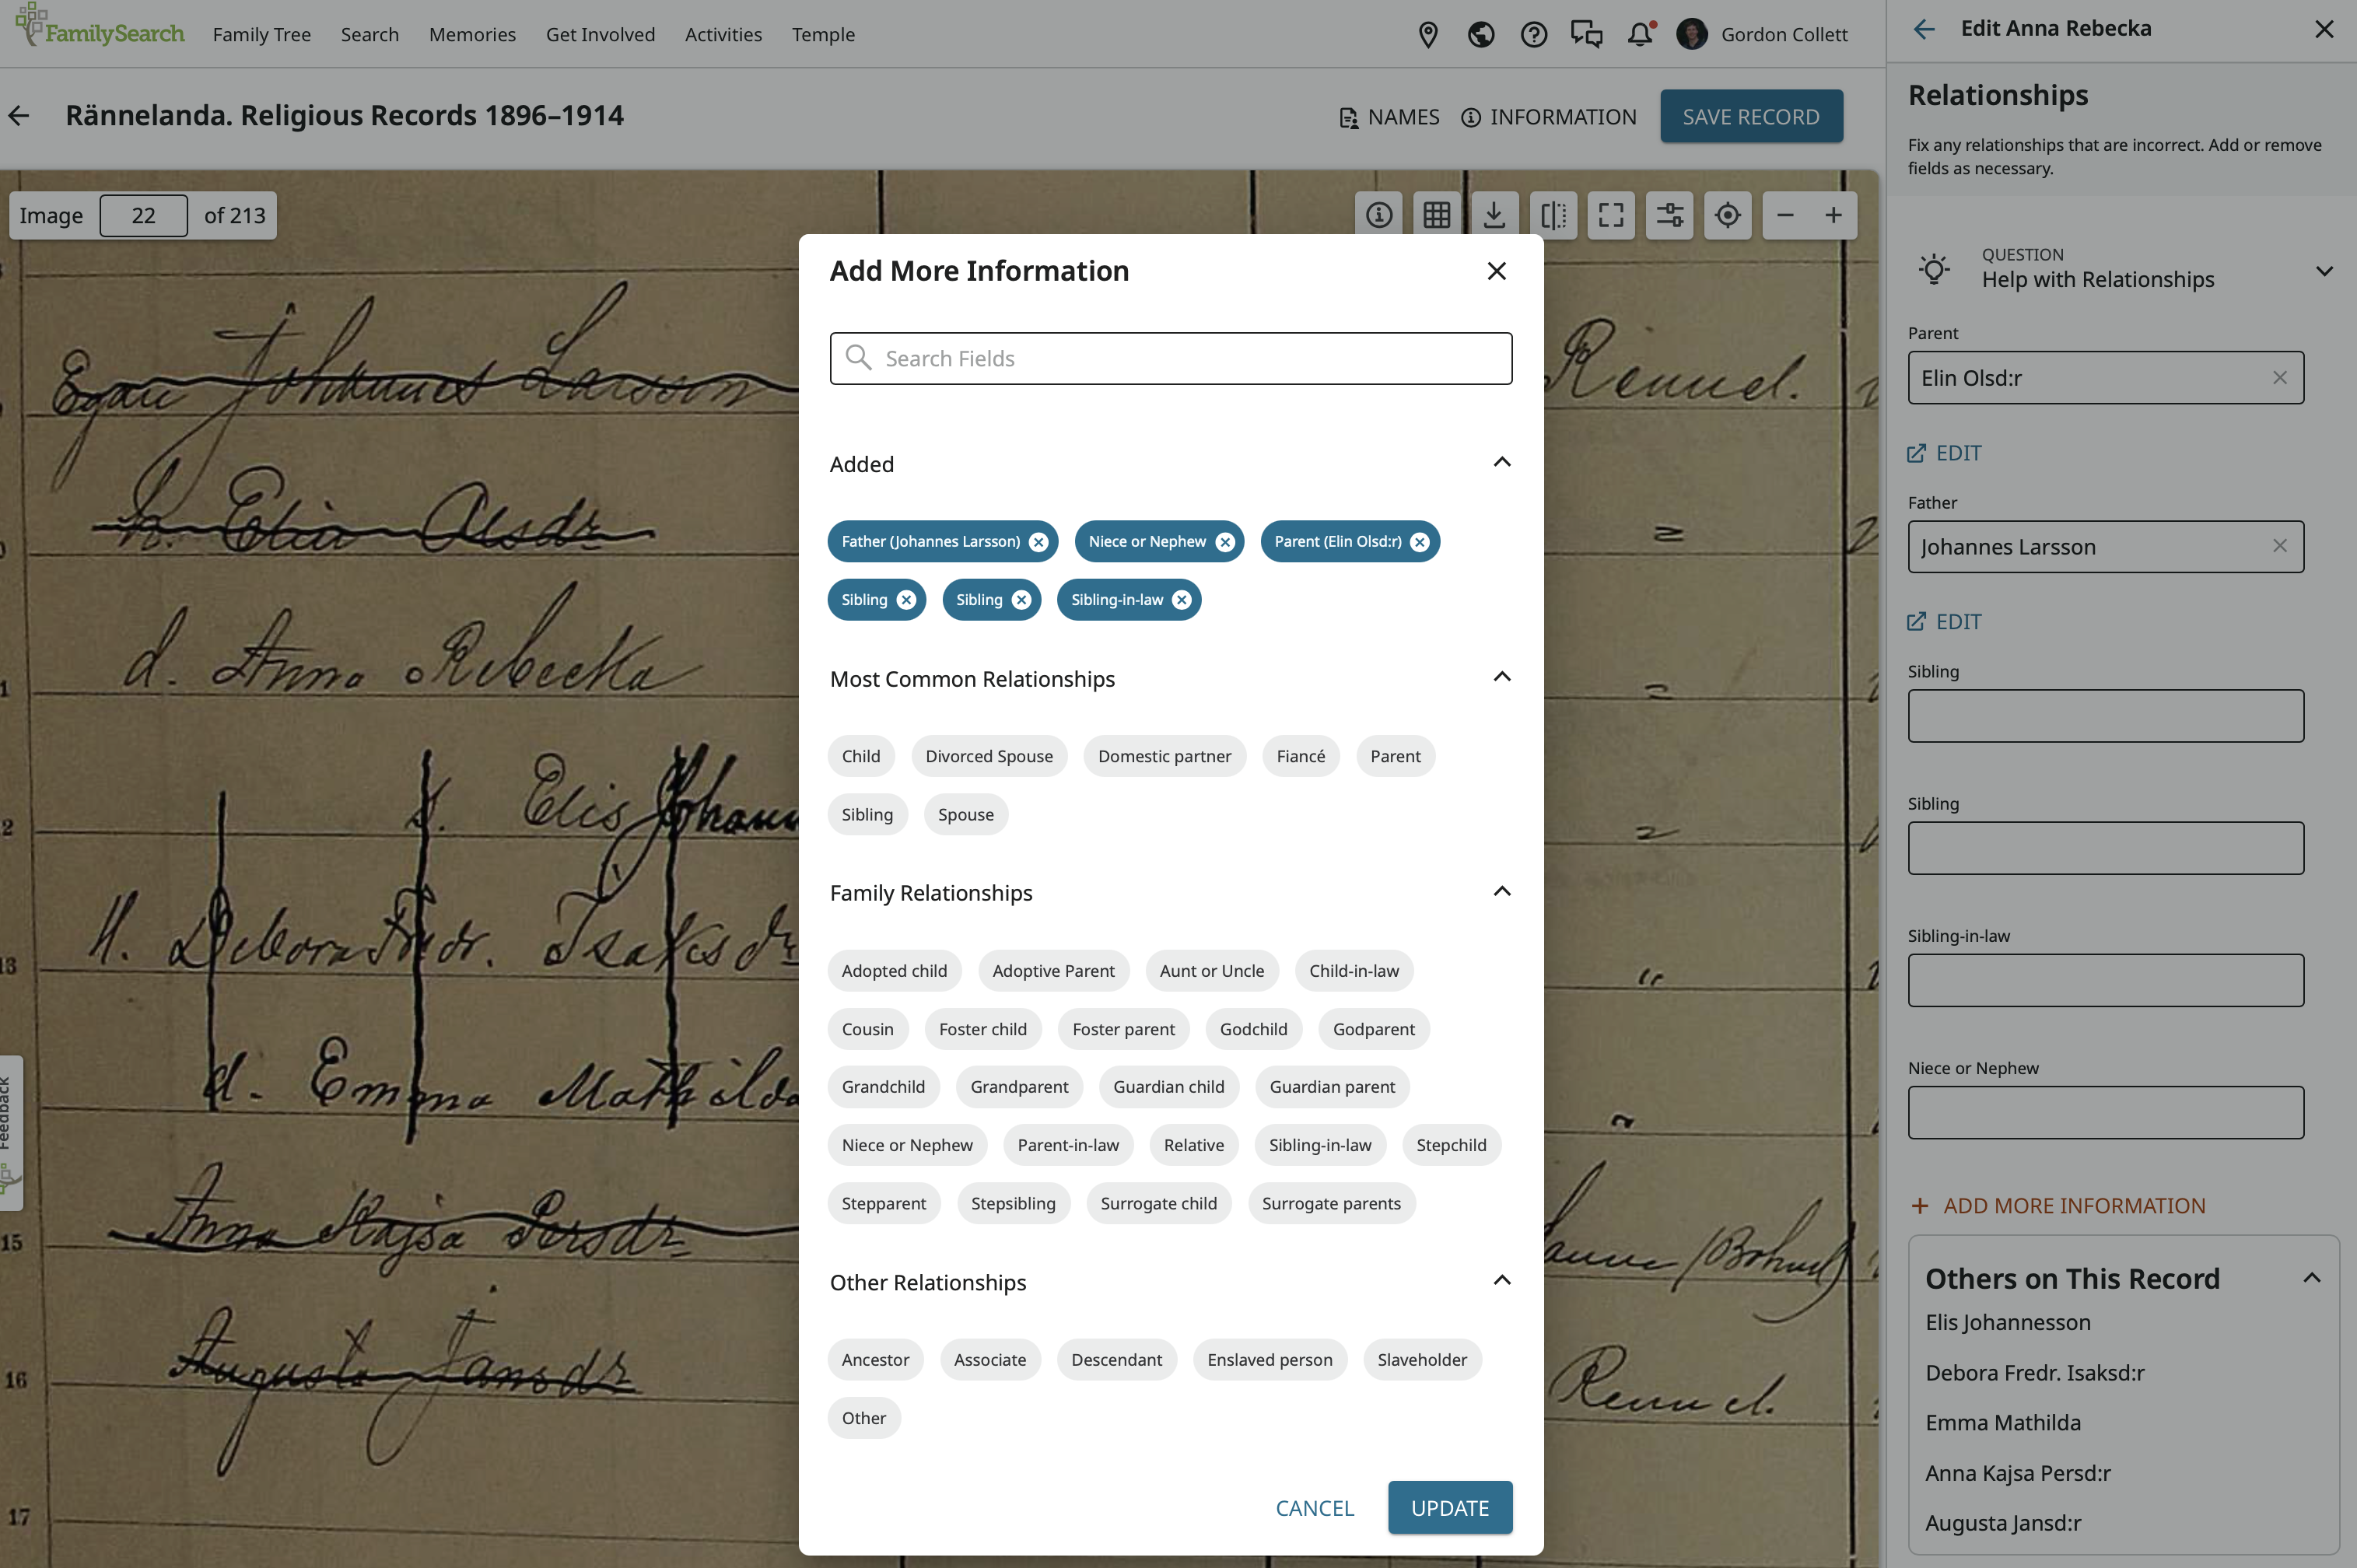
Task: Click the grid view icon in viewer toolbar
Action: pyautogui.click(x=1437, y=215)
